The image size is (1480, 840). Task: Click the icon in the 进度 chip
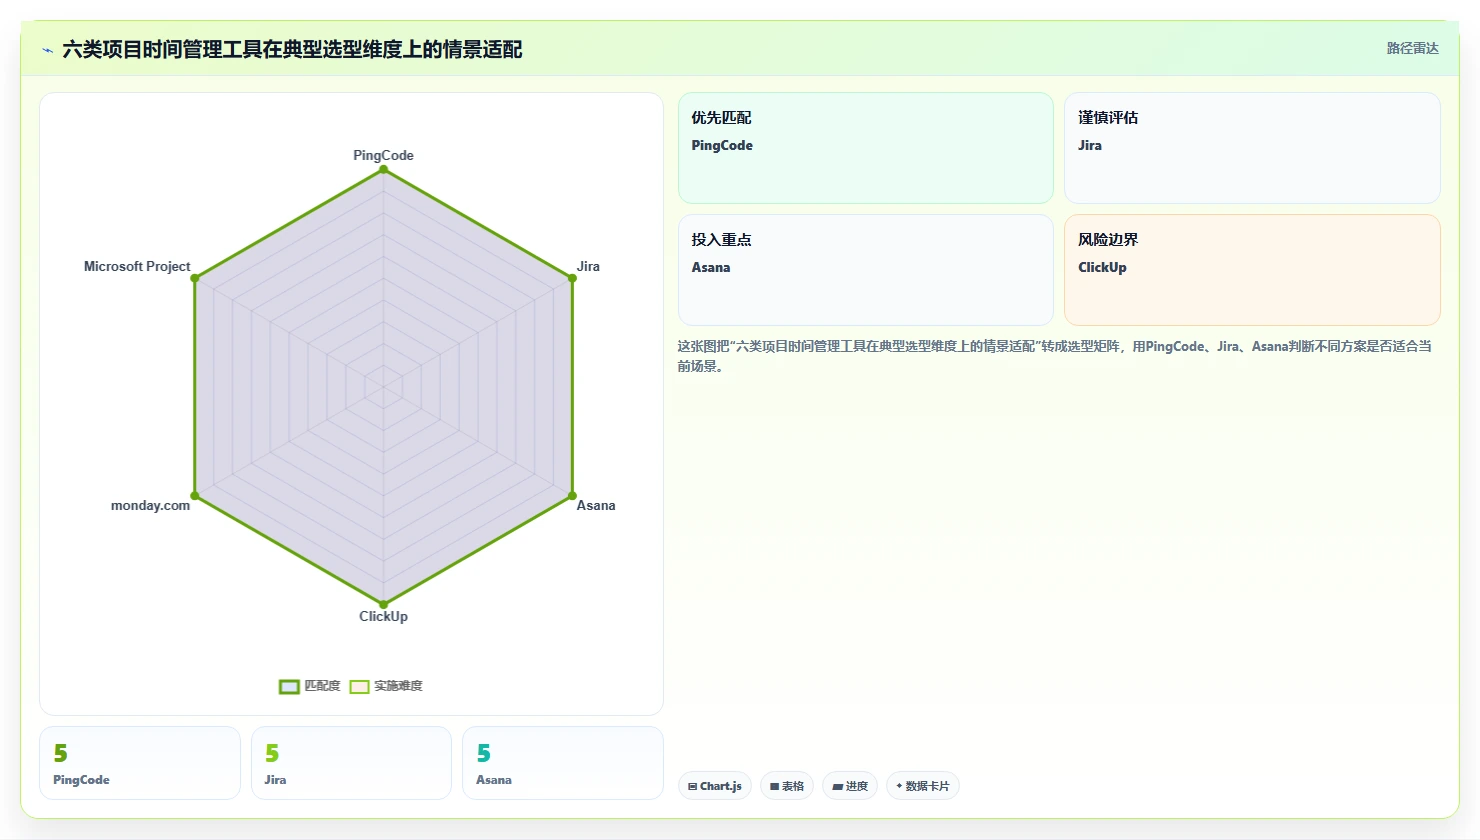coord(837,787)
